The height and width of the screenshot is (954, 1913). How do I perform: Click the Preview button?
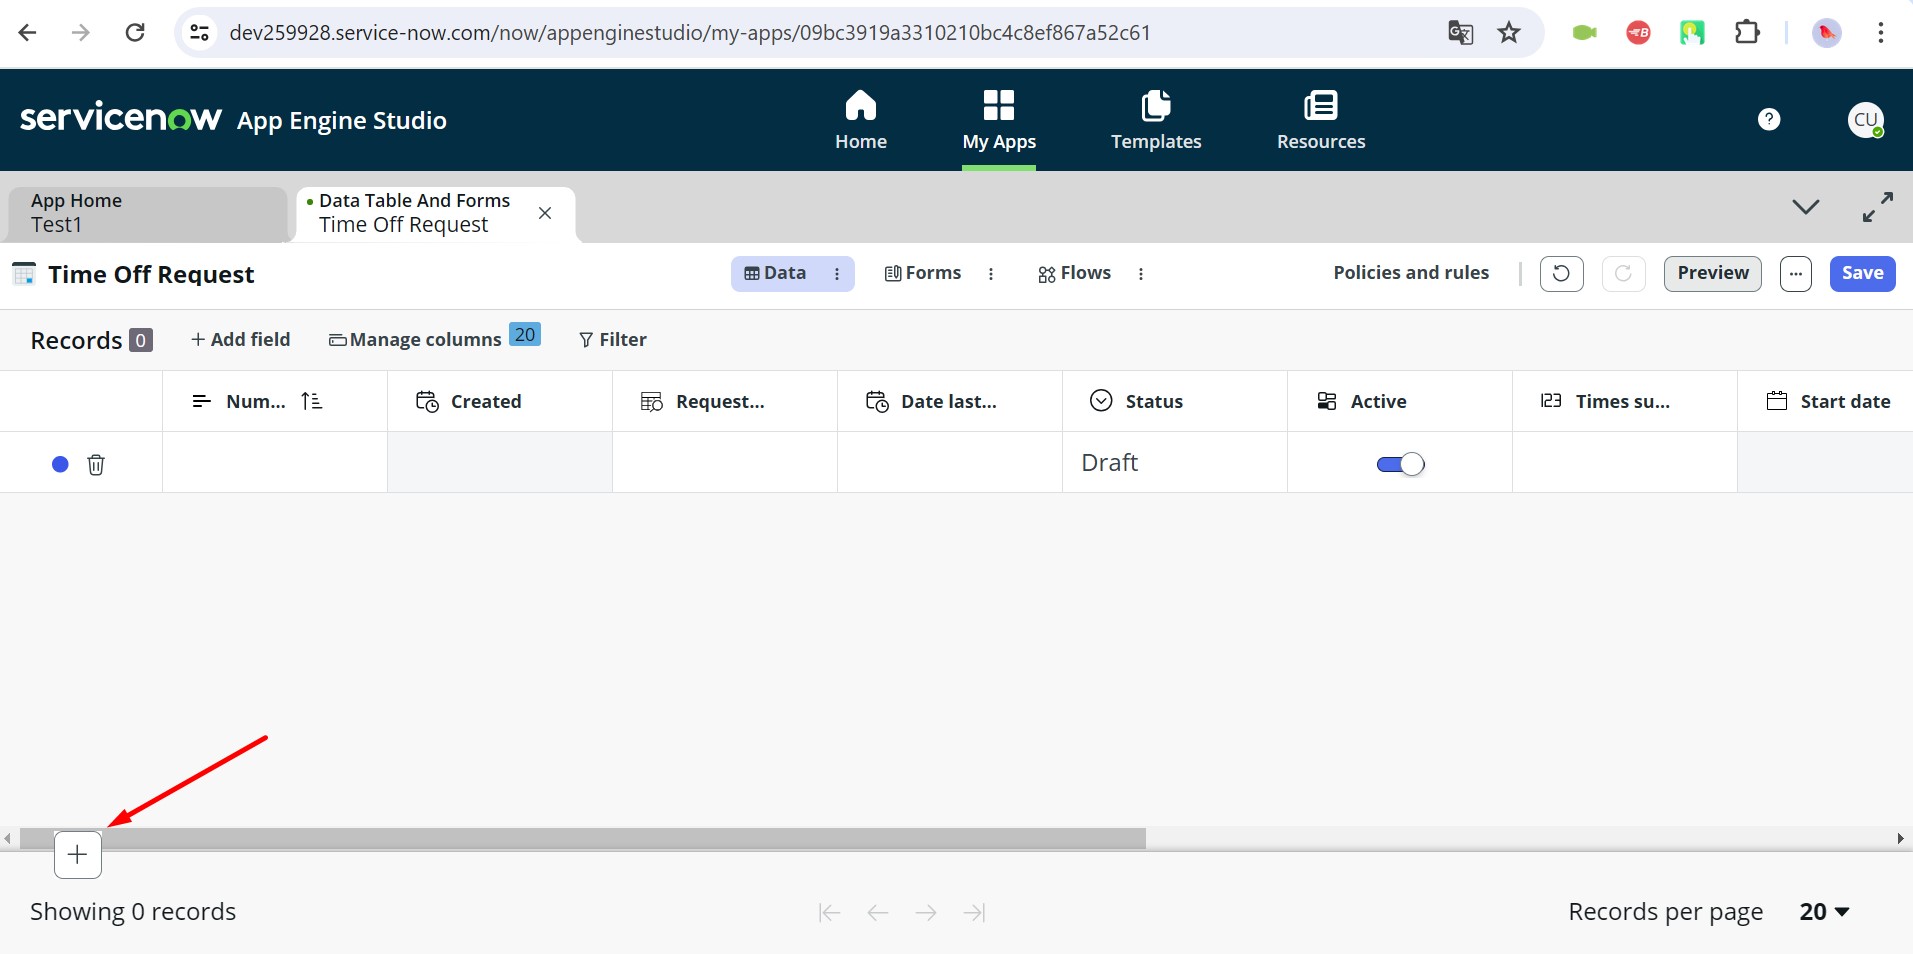(x=1713, y=273)
